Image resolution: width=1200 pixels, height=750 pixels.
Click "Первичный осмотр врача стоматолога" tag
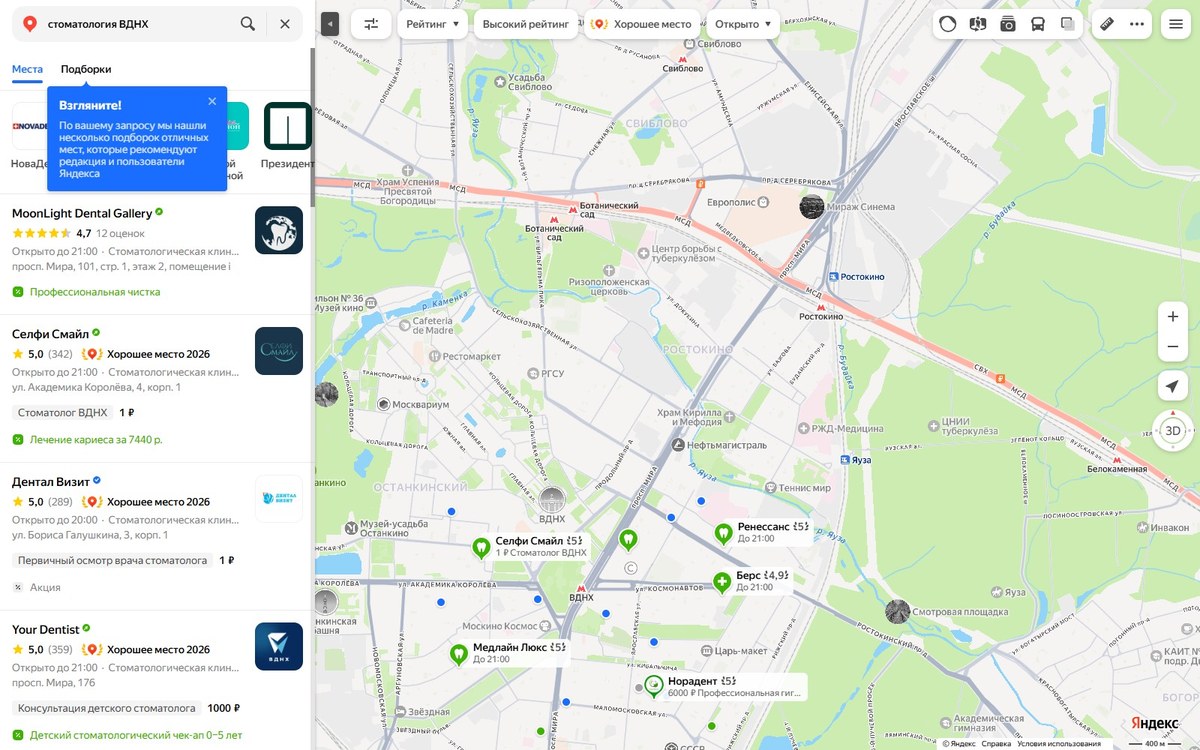tap(113, 560)
